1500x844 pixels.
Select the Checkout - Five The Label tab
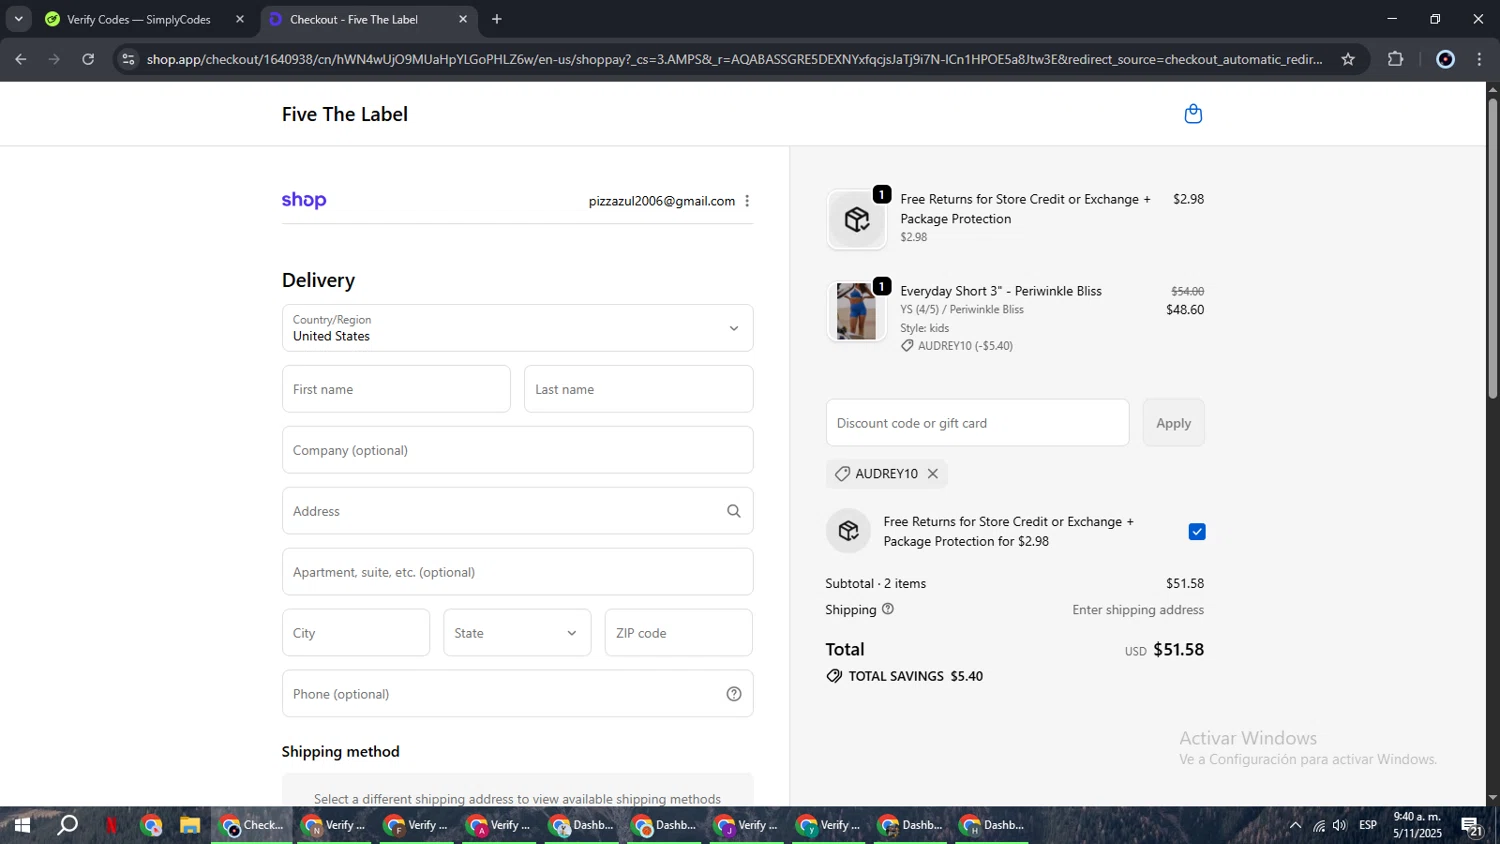354,19
